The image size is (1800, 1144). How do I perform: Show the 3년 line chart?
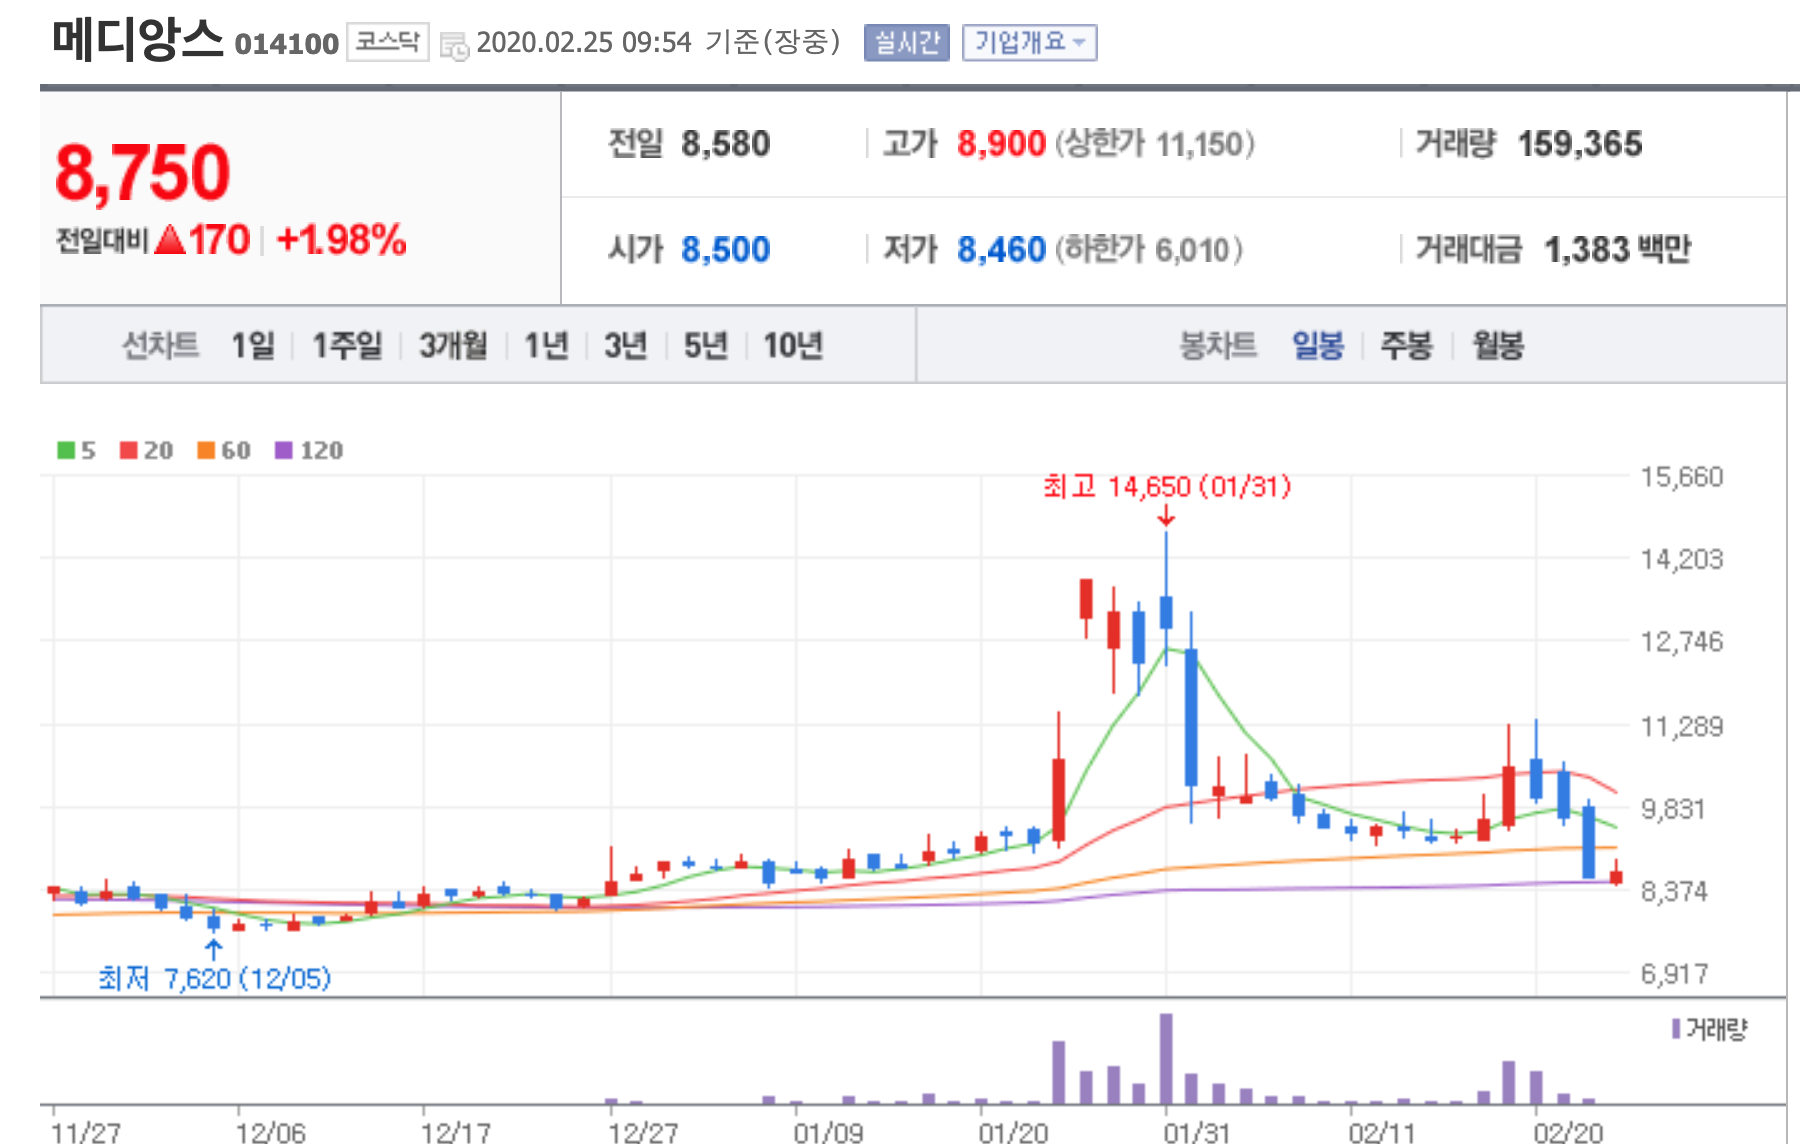pos(625,345)
